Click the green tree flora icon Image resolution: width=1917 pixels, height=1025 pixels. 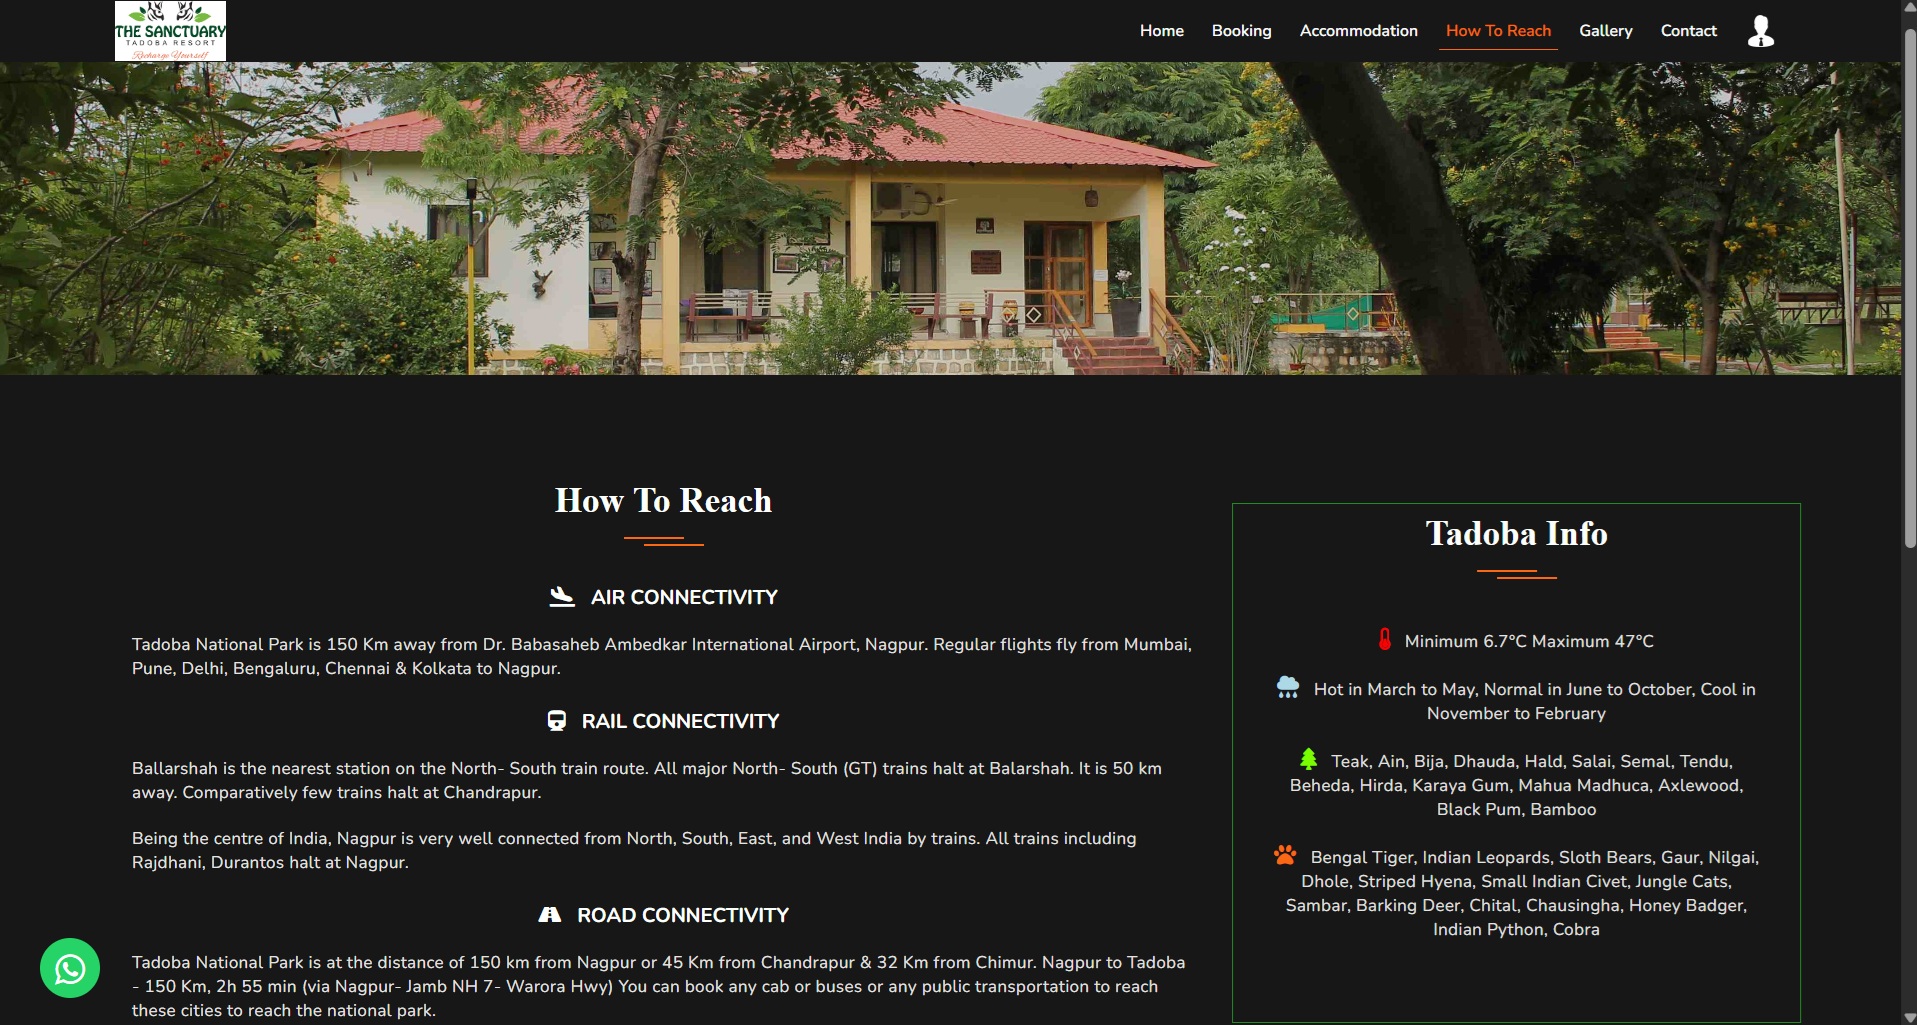[x=1308, y=760]
